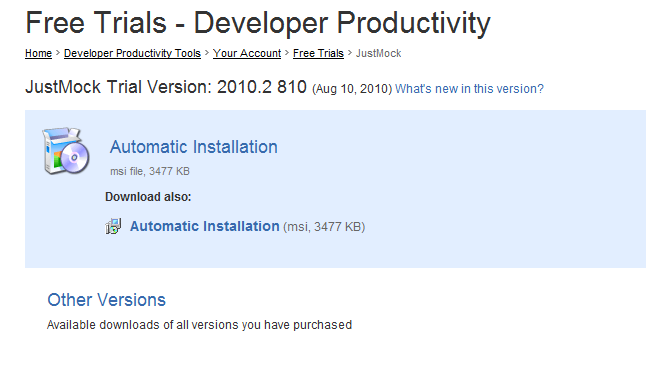The width and height of the screenshot is (646, 376).
Task: Click 'Available downloads of all versions' description
Action: [199, 325]
